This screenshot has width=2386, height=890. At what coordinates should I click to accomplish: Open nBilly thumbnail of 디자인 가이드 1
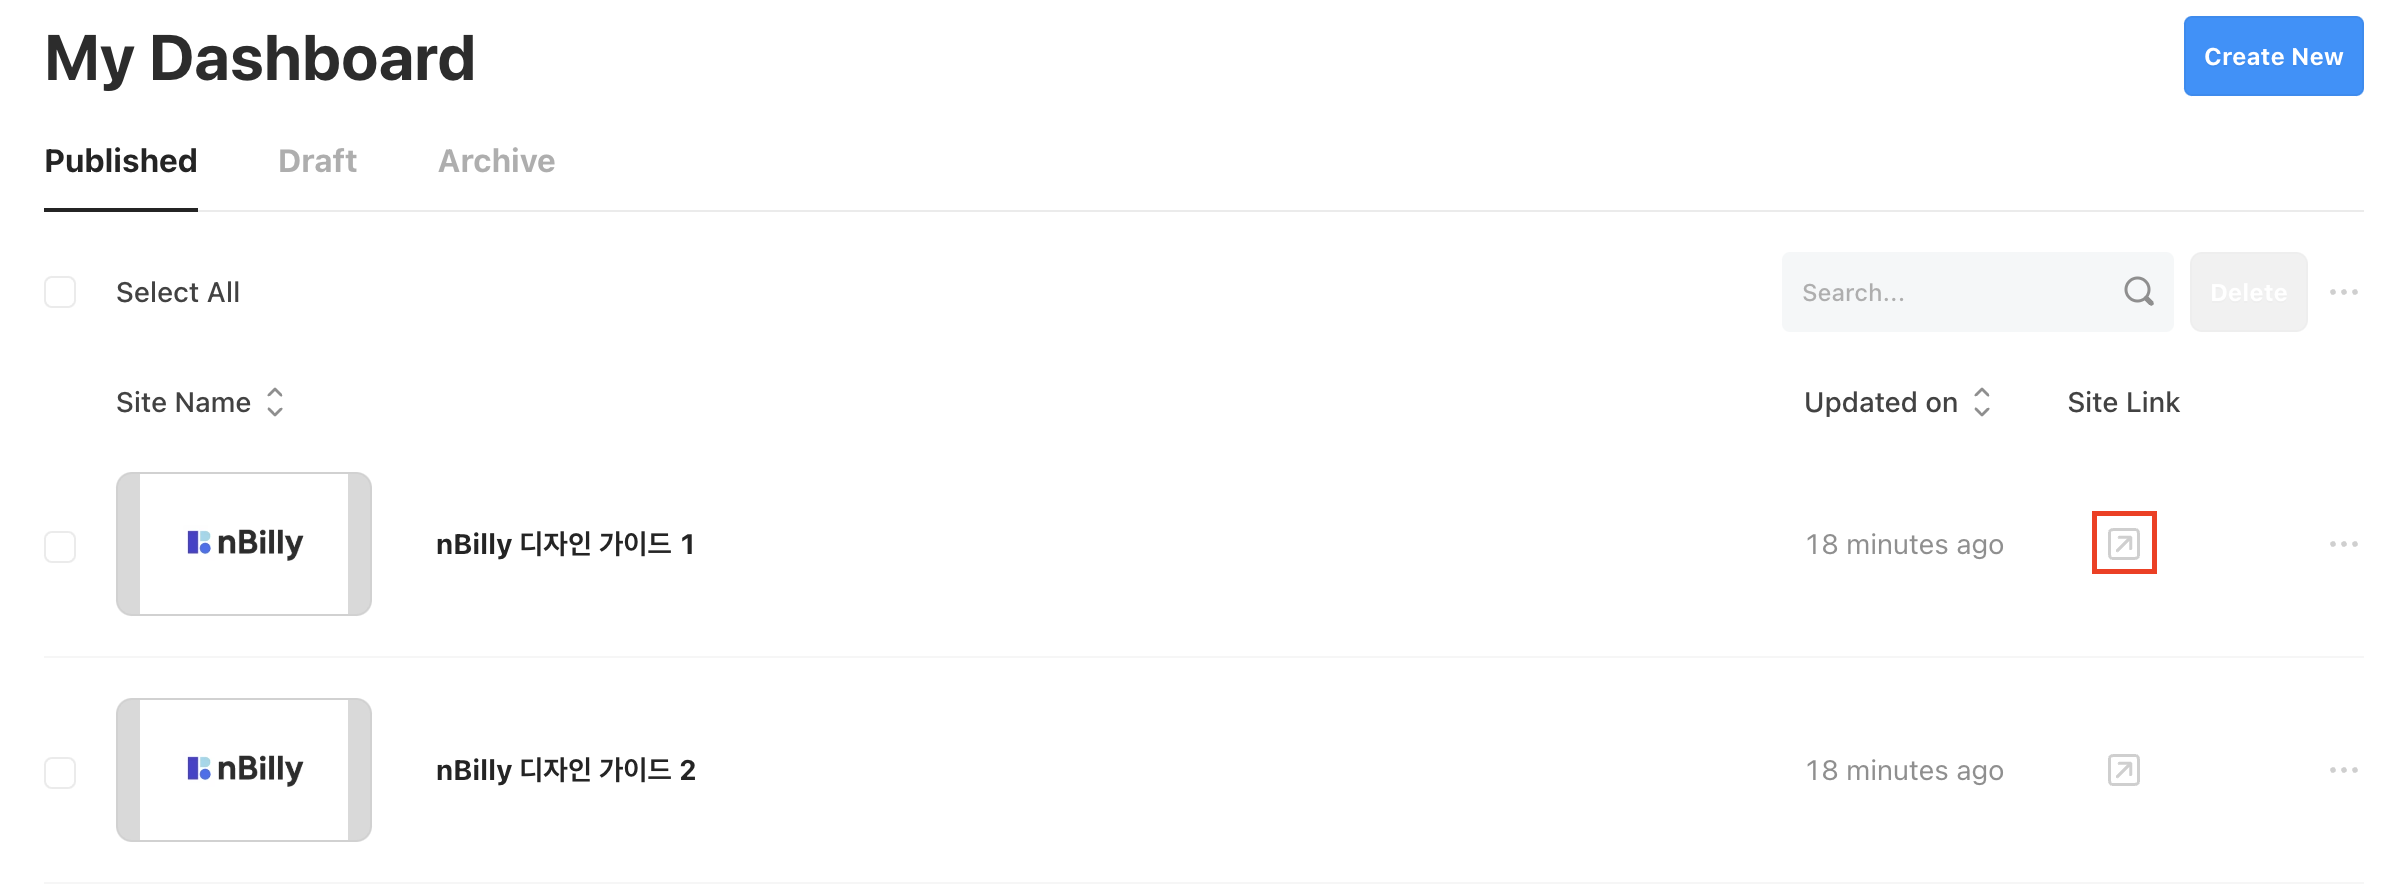pyautogui.click(x=244, y=544)
